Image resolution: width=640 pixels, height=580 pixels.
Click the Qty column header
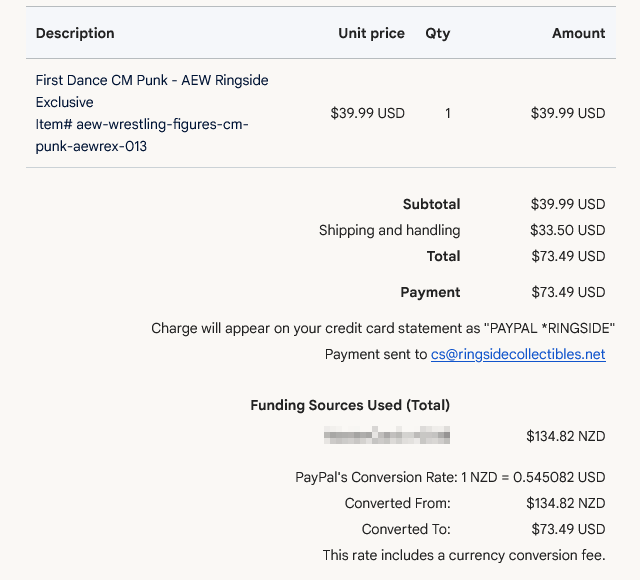click(x=437, y=33)
